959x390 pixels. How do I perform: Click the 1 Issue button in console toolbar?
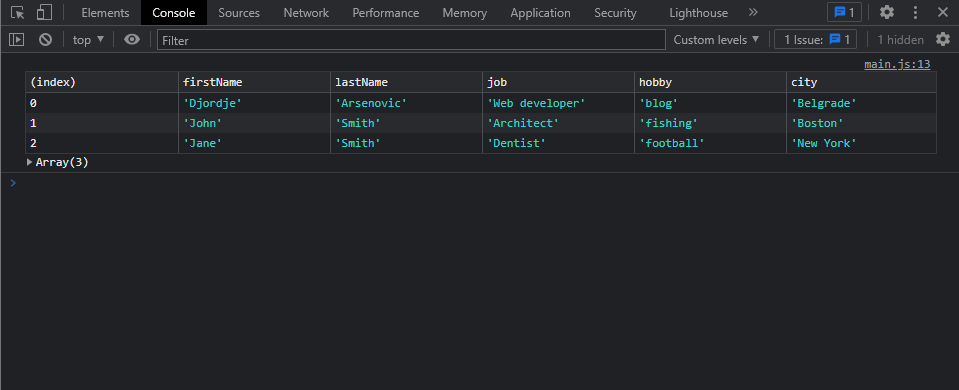coord(815,40)
